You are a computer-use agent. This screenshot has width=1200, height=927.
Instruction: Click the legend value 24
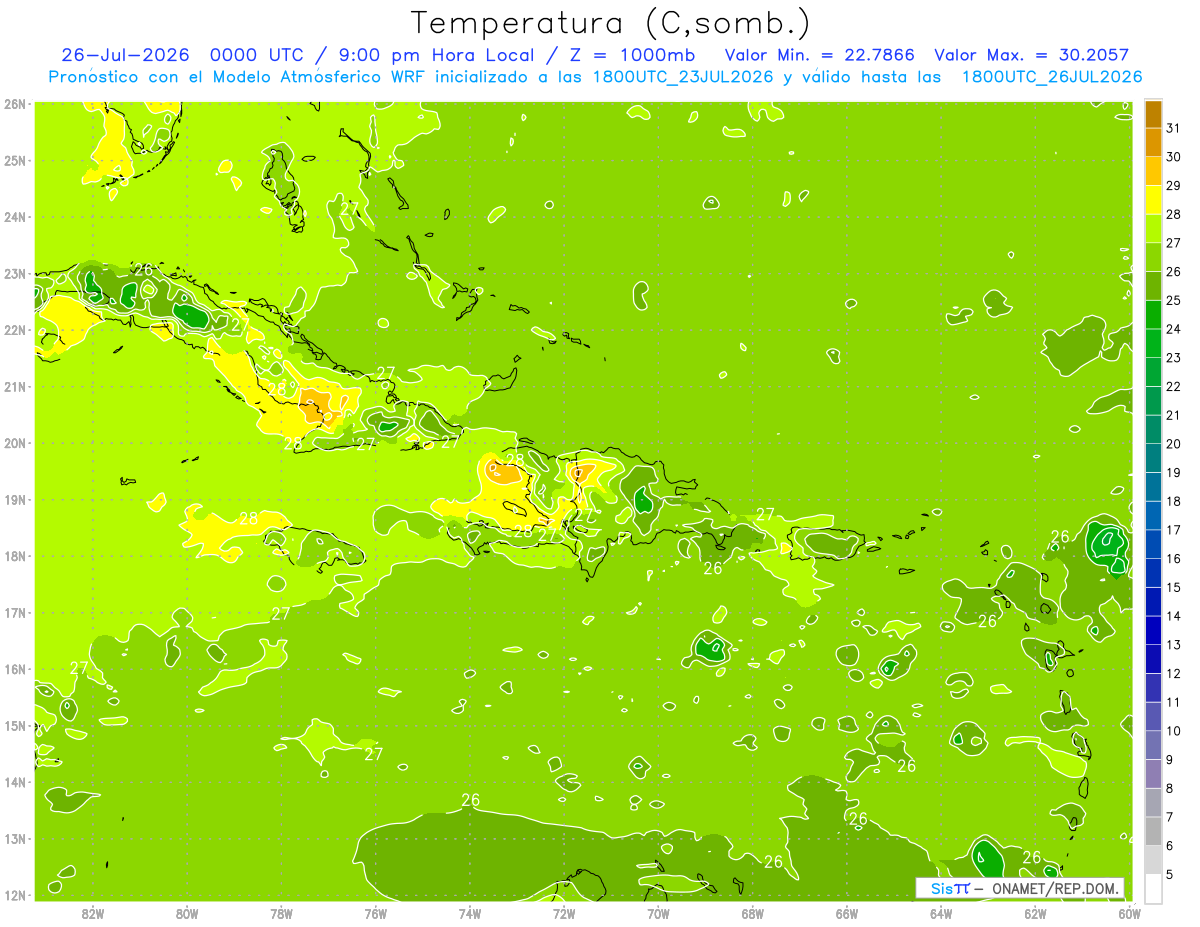click(x=1174, y=329)
